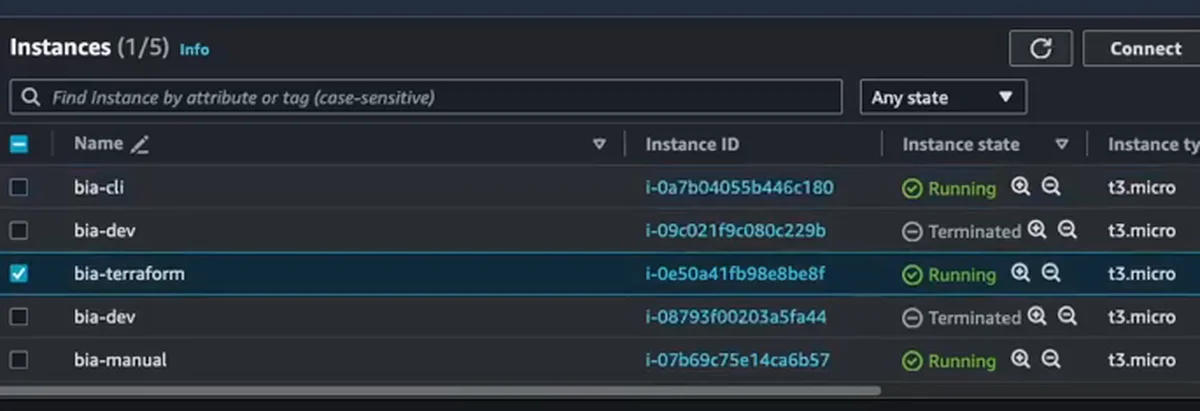Open instance ID i-0e50a41fb98e8be8f
This screenshot has height=411, width=1200.
(735, 274)
